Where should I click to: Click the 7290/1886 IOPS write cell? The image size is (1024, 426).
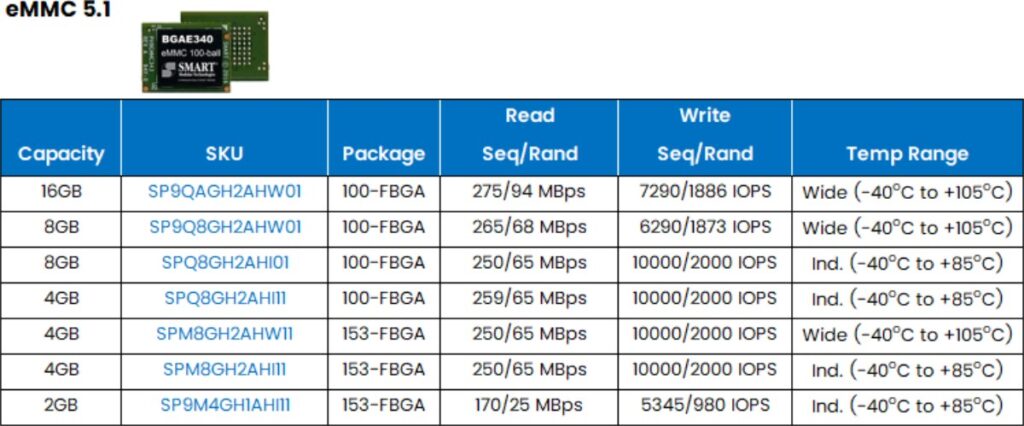tap(705, 191)
